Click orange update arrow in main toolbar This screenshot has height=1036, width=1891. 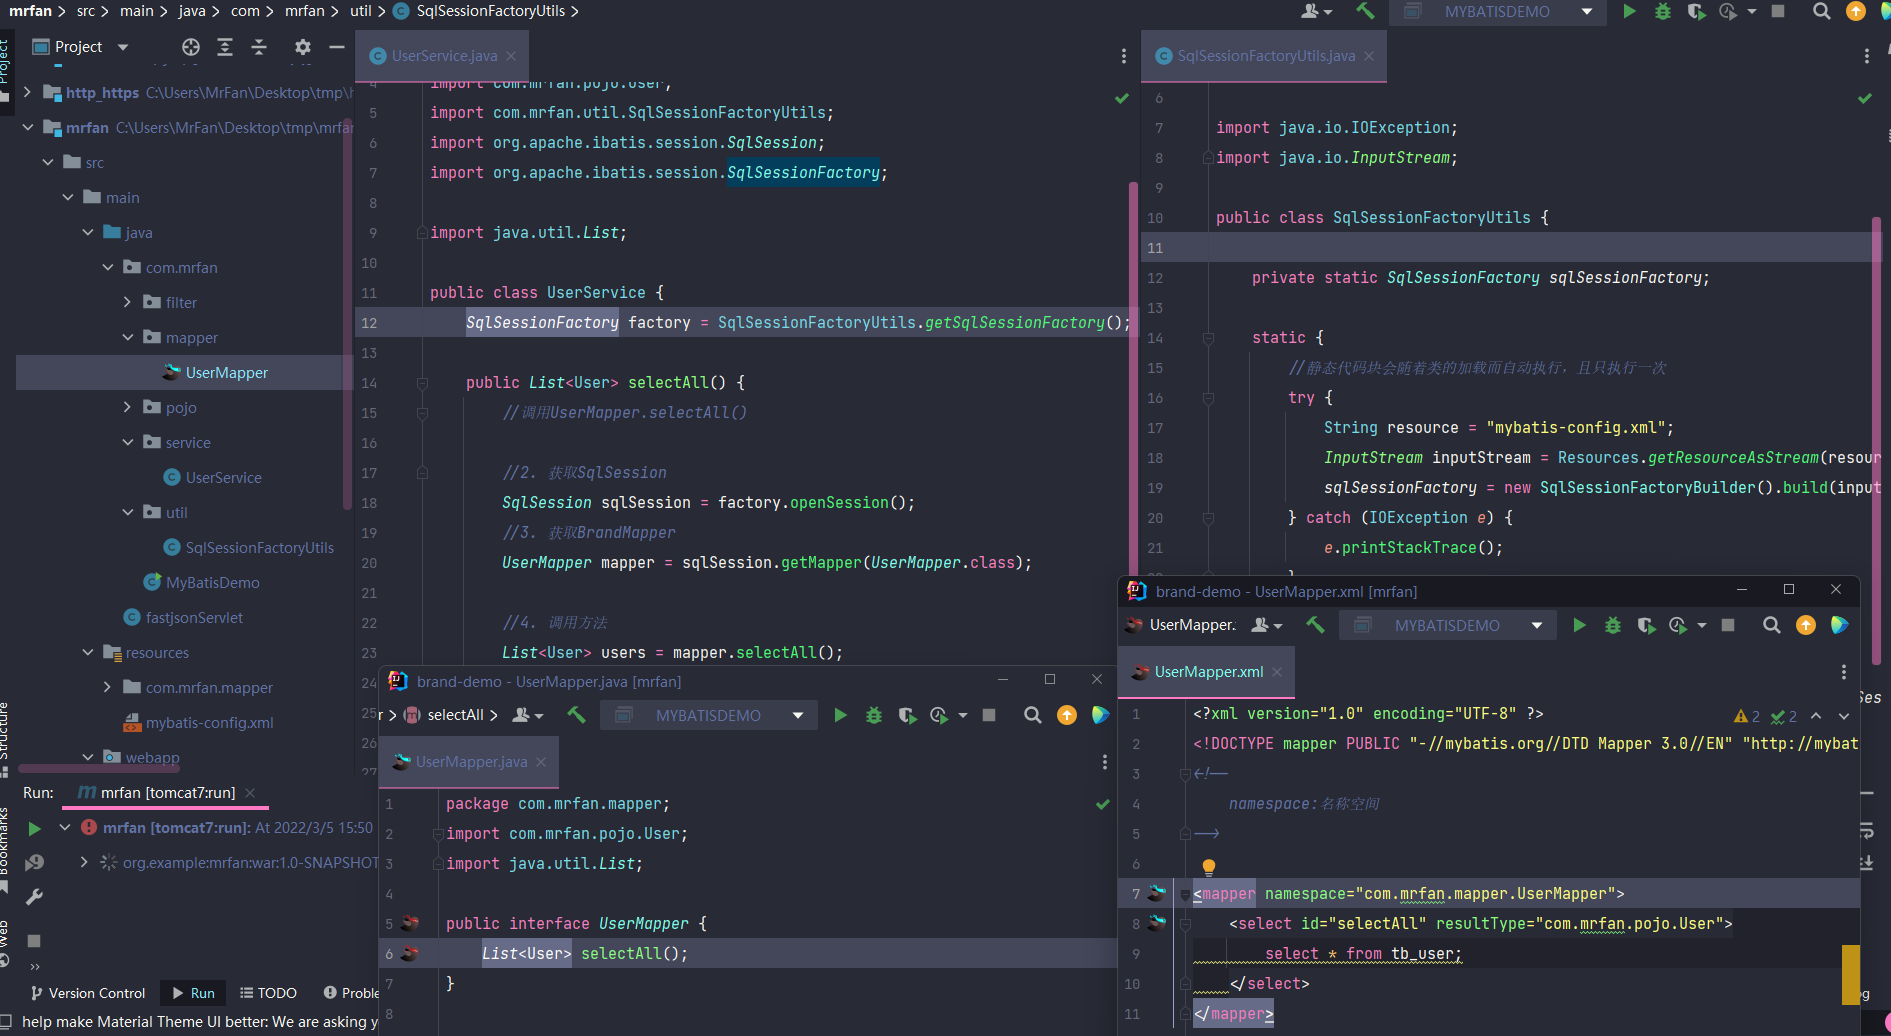pyautogui.click(x=1856, y=11)
